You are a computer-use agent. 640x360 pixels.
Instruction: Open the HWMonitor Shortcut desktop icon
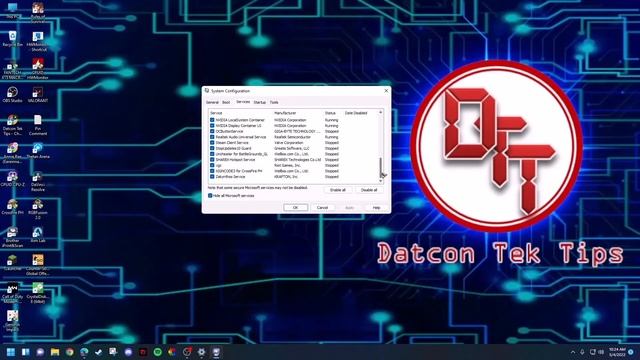[x=38, y=41]
